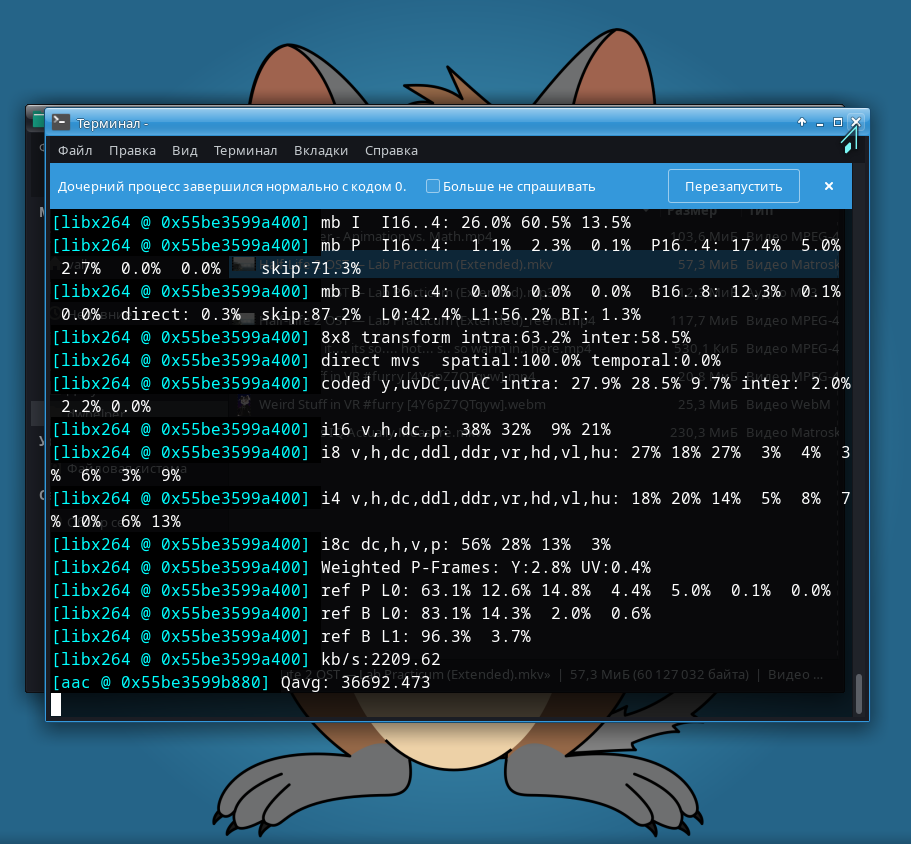Toggle keep-above arrow in the terminal title bar

tap(802, 122)
